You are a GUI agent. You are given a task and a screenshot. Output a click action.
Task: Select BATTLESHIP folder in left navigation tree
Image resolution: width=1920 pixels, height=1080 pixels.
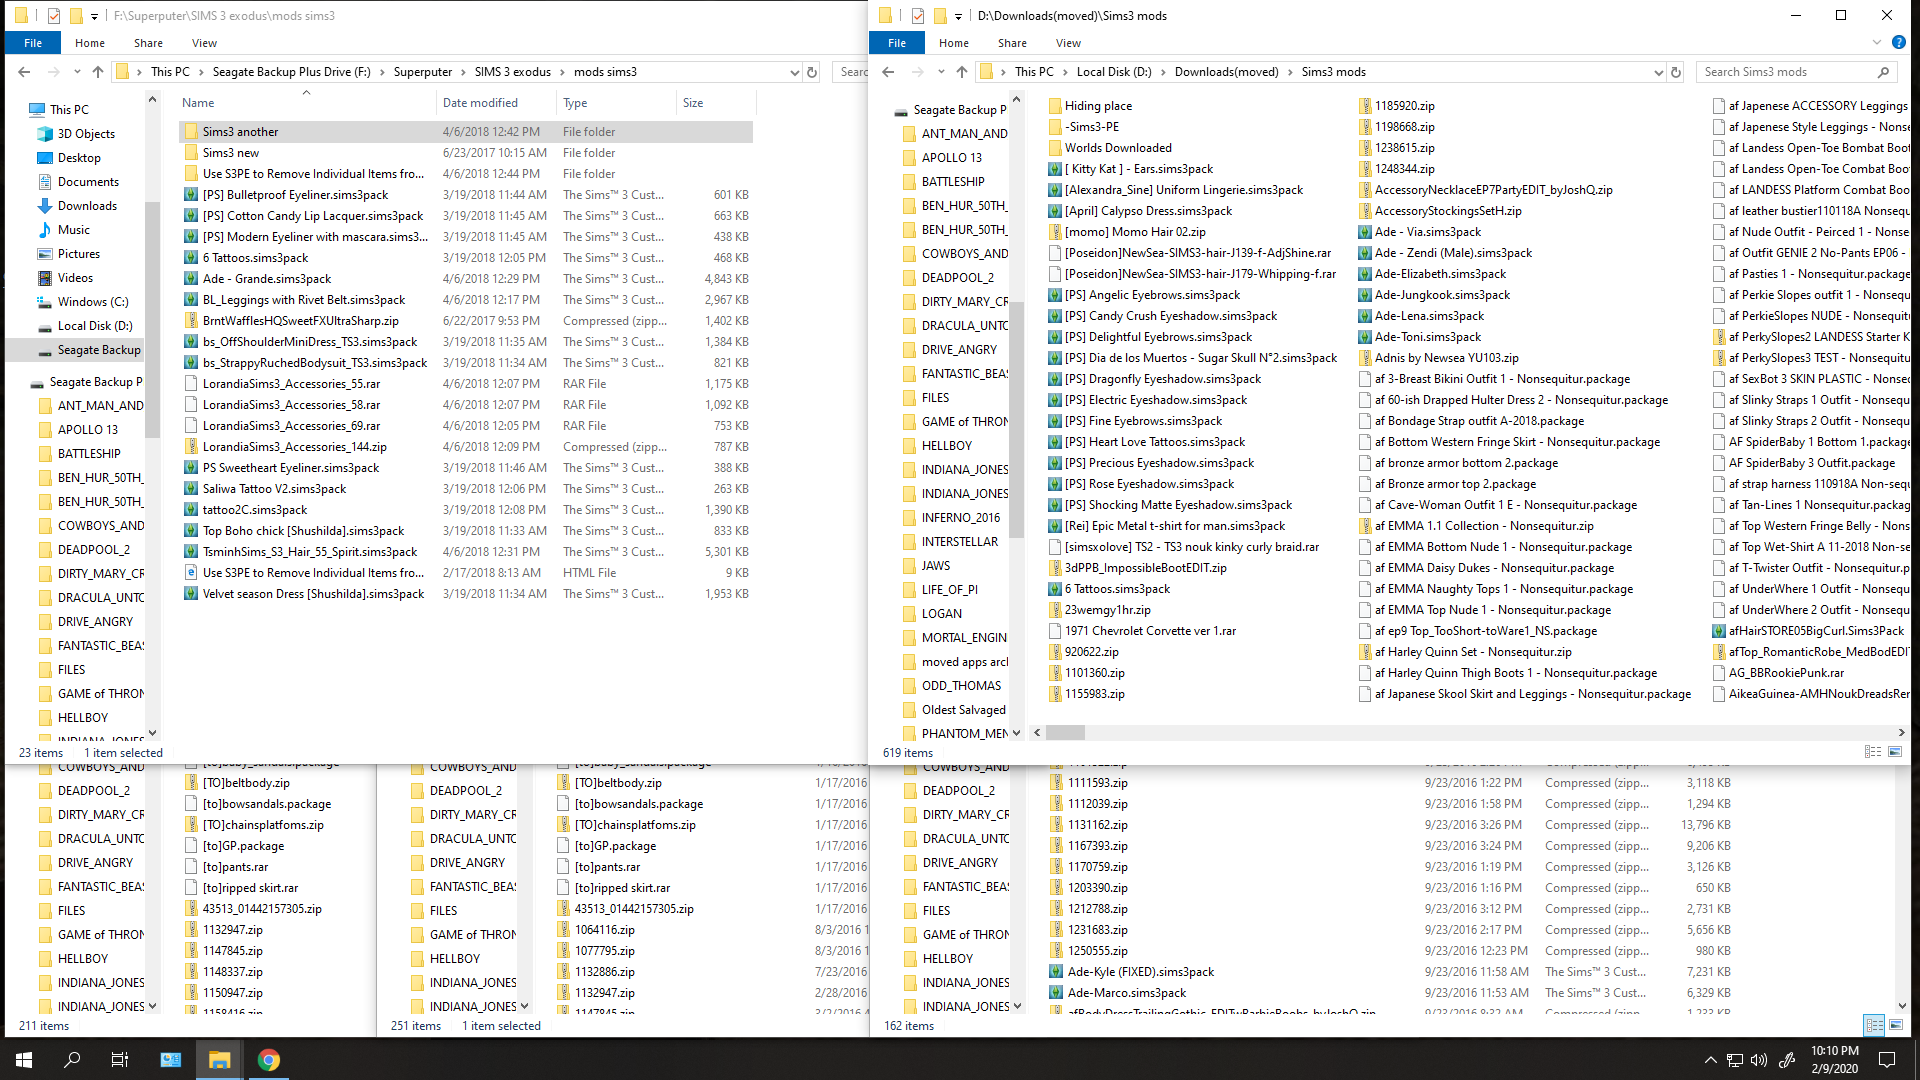89,454
